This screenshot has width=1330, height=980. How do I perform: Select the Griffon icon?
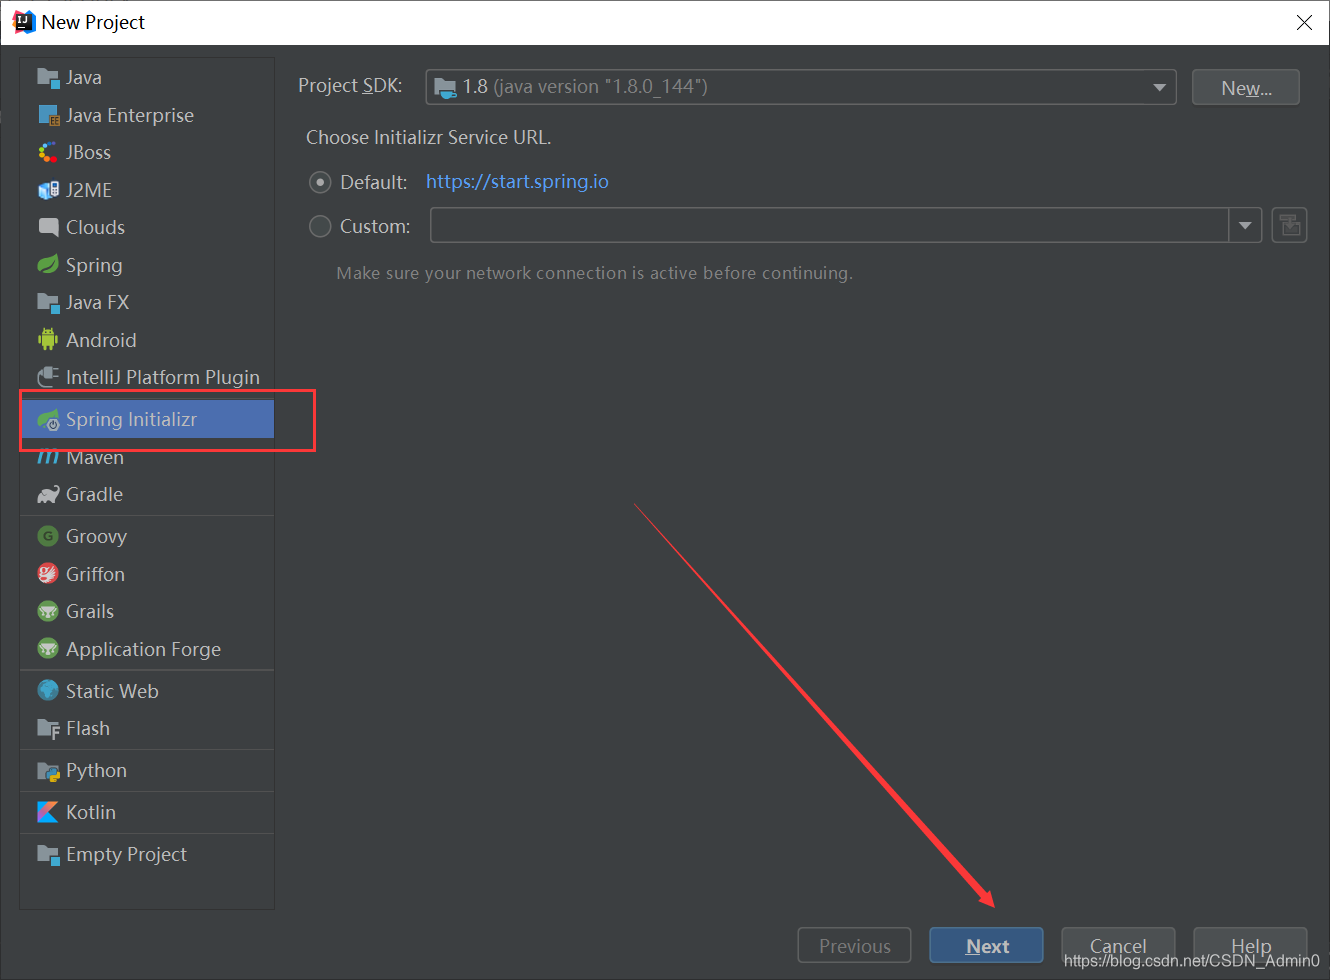coord(48,574)
